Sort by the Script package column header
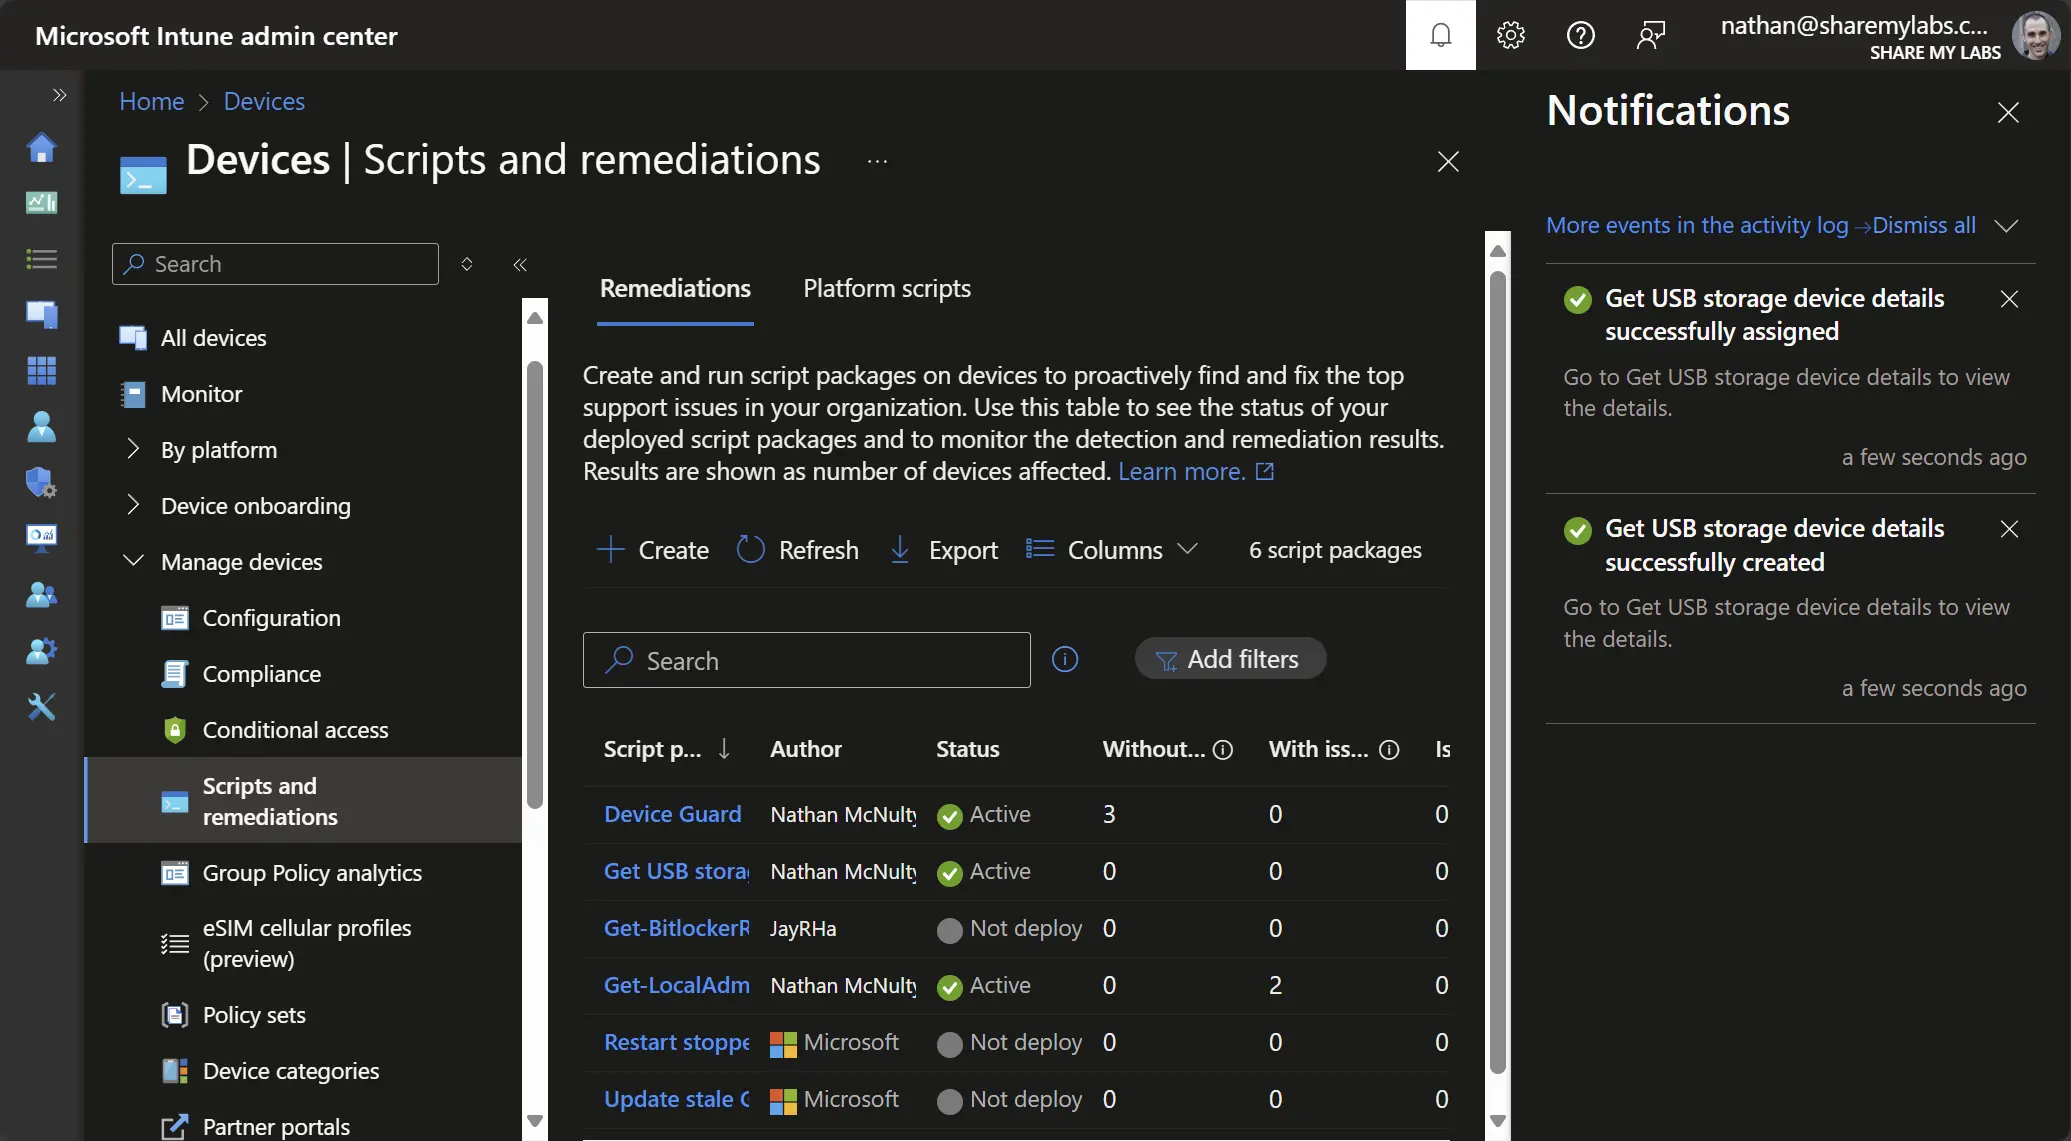 click(652, 749)
